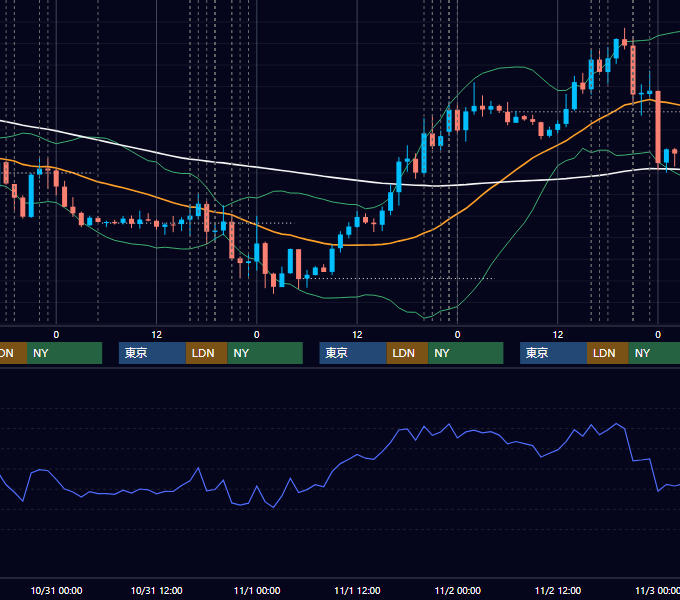Click the hour '12' label above 11/2 東京 block
The width and height of the screenshot is (680, 600).
coord(558,335)
